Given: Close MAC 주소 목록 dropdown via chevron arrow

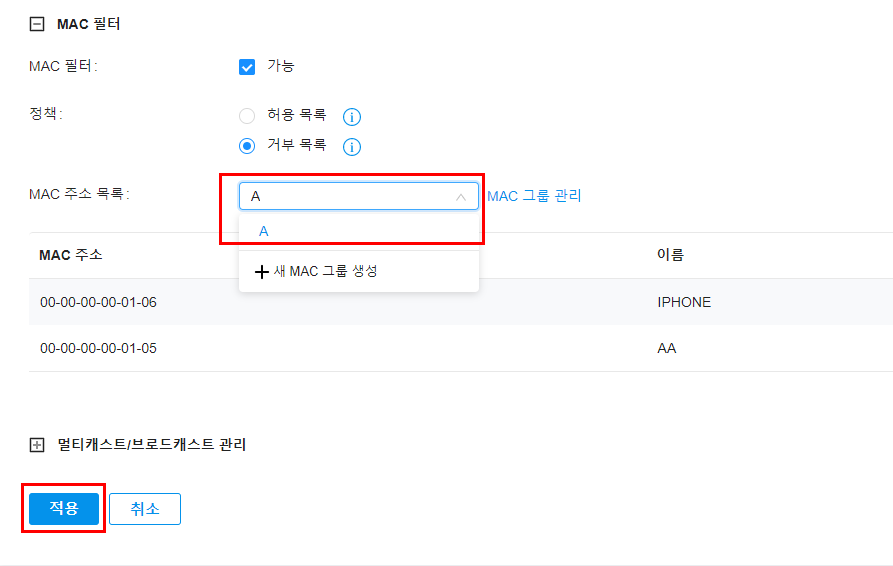Looking at the screenshot, I should [461, 197].
